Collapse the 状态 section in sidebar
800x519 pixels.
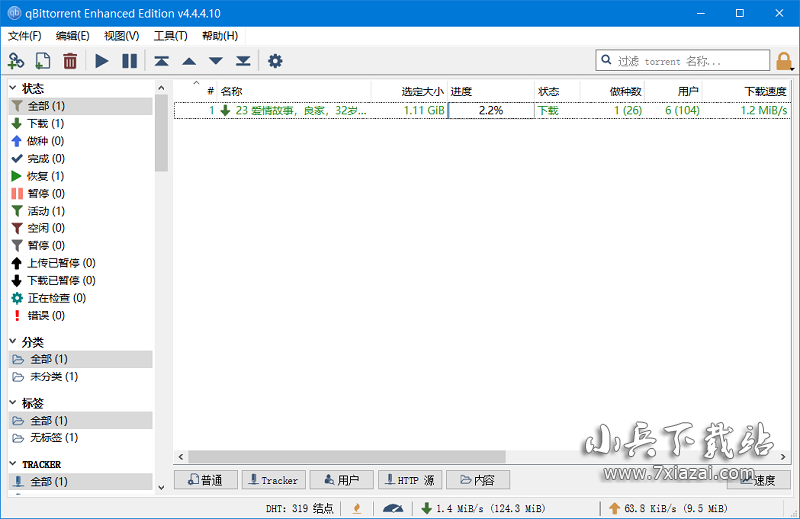(x=13, y=89)
